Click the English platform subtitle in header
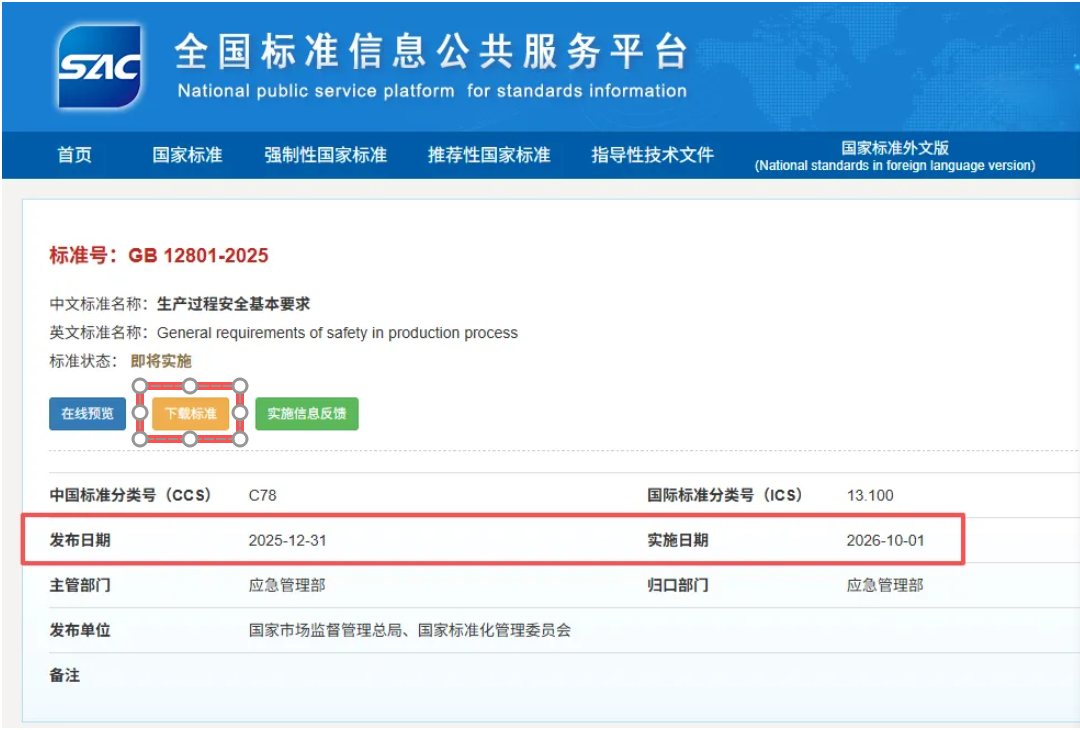Viewport: 1080px width, 730px height. [x=432, y=91]
